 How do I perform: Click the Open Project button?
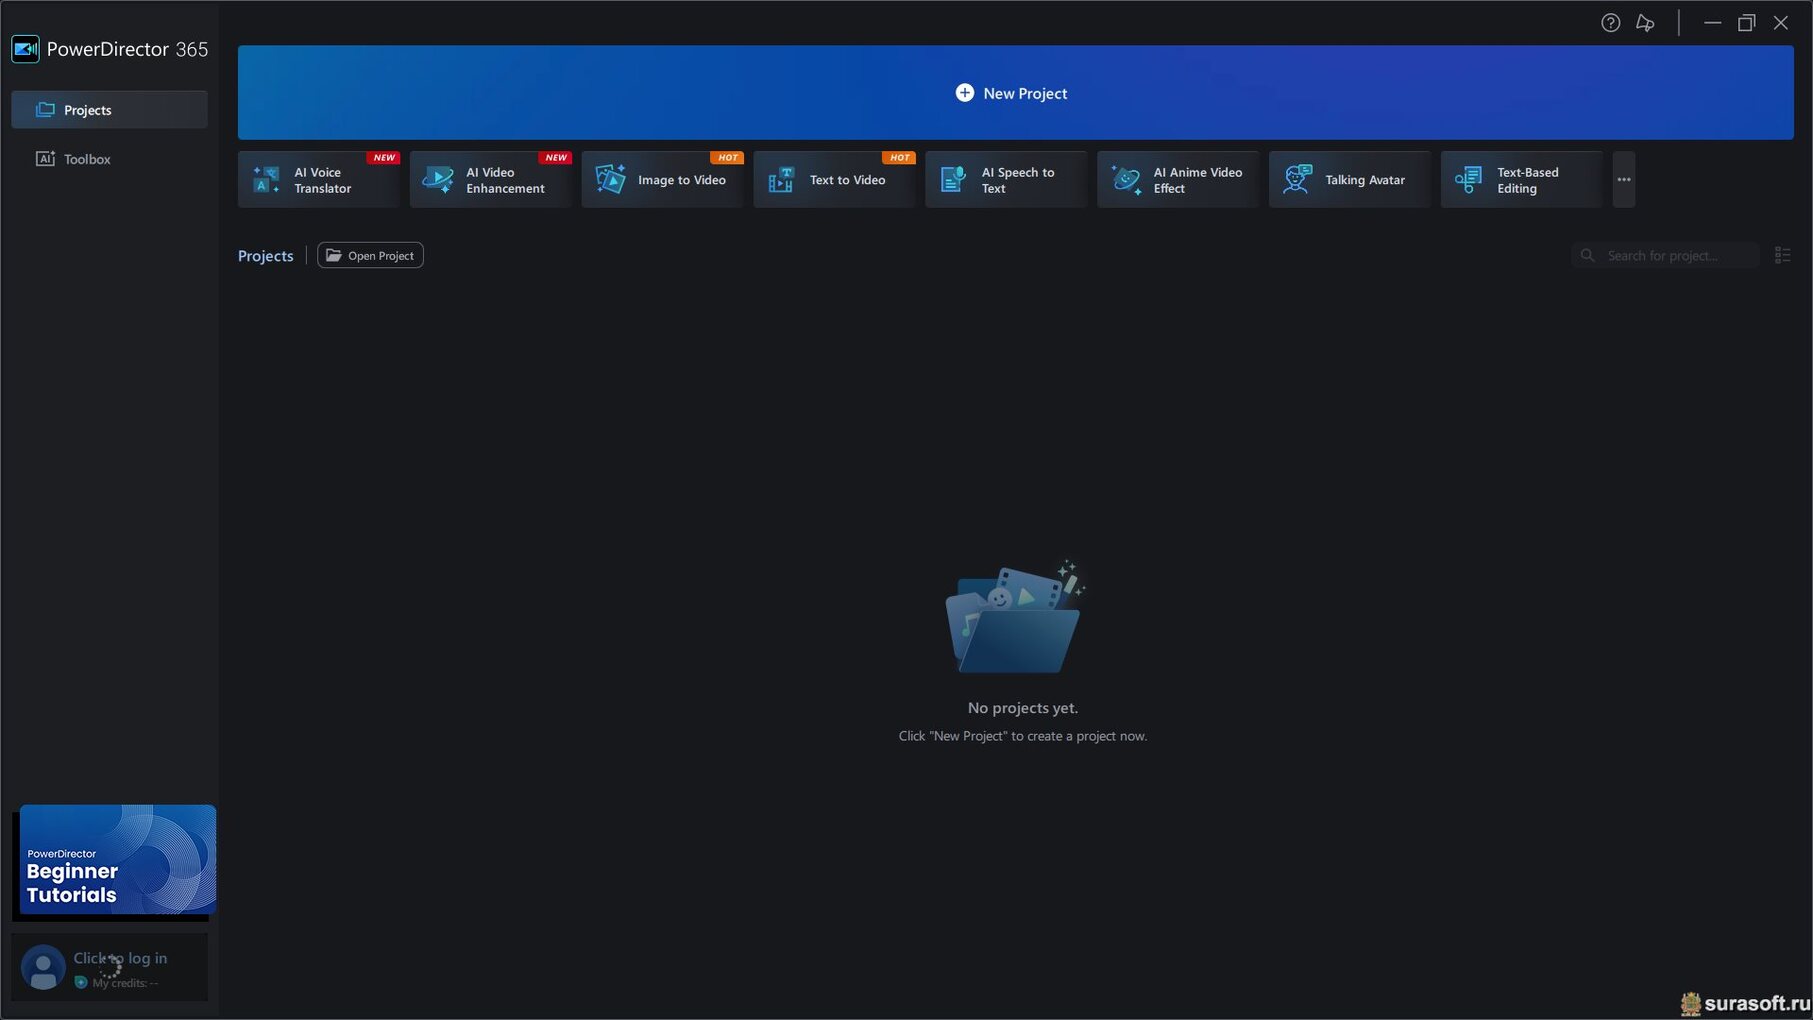[x=370, y=256]
